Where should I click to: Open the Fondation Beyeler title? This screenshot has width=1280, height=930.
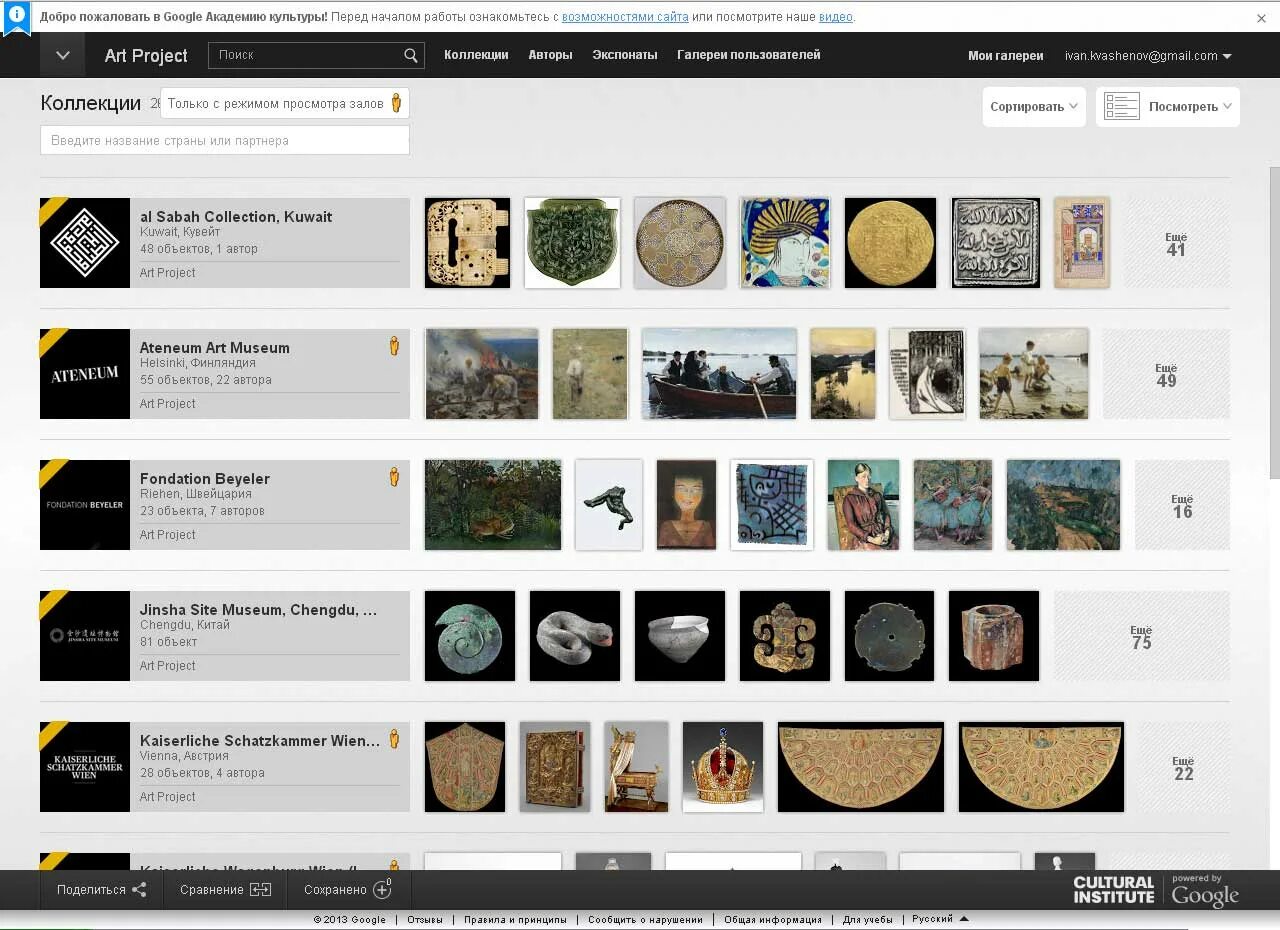[x=205, y=478]
